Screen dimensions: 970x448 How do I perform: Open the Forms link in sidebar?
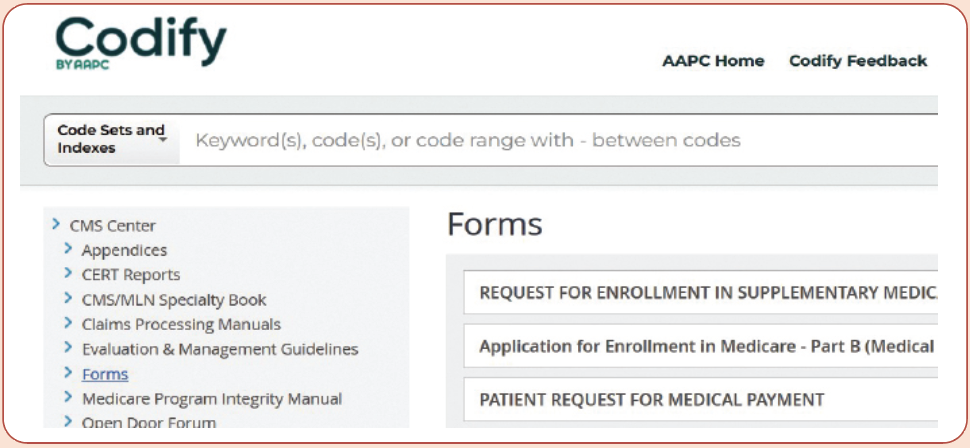(x=105, y=374)
